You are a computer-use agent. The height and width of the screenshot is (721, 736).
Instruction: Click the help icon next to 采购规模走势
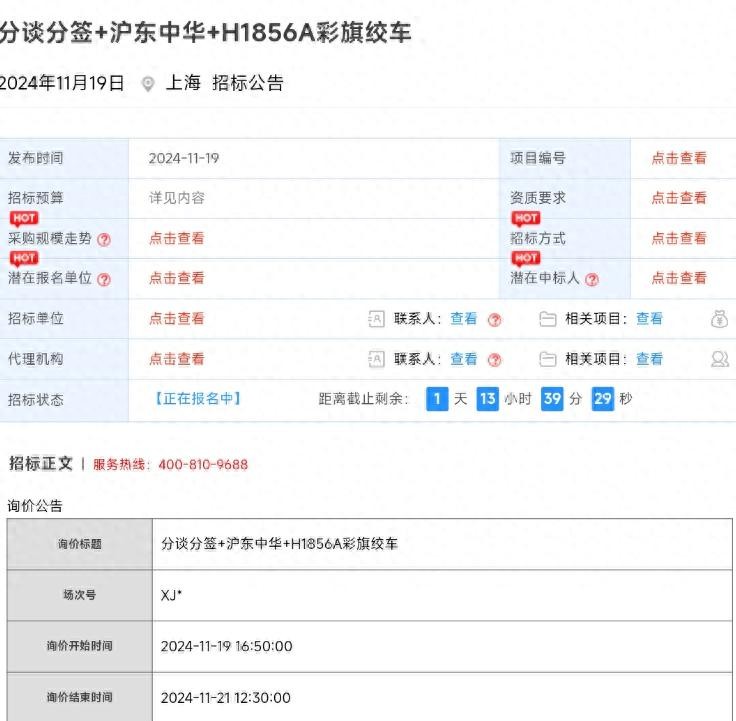pyautogui.click(x=104, y=239)
